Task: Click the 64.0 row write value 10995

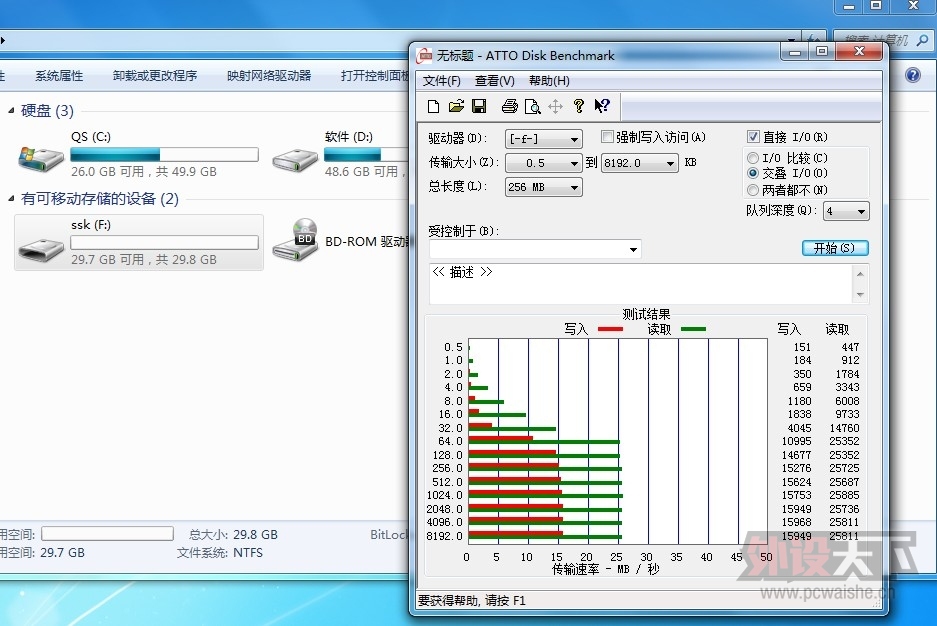Action: pyautogui.click(x=797, y=441)
